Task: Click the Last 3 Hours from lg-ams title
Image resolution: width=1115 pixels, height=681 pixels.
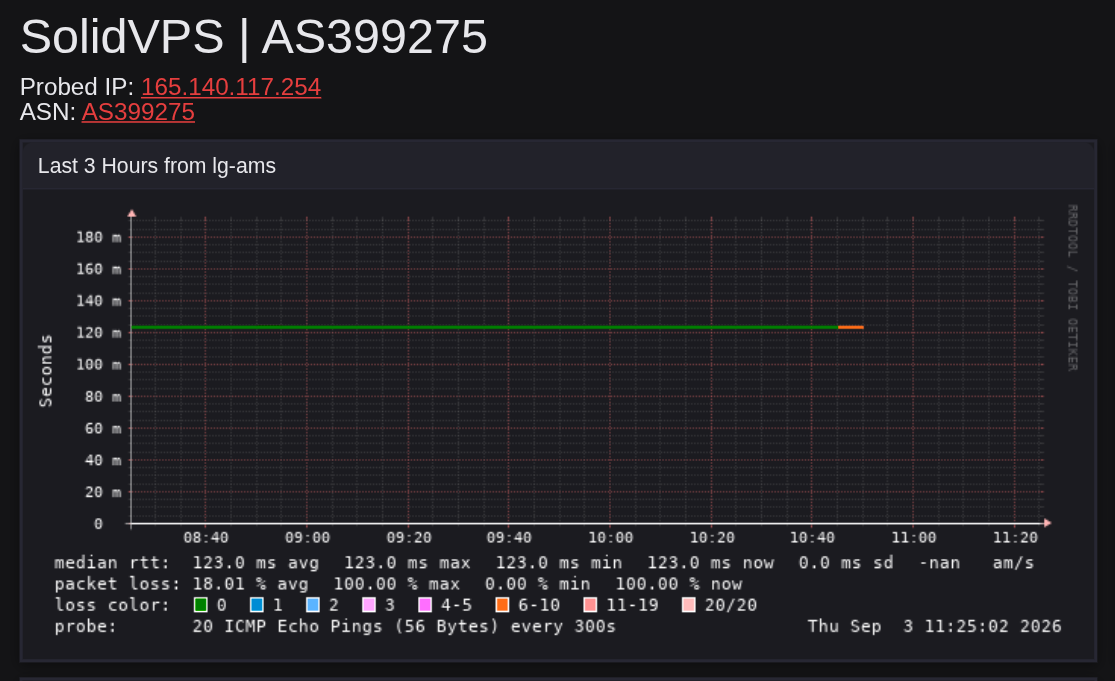Action: [x=156, y=166]
